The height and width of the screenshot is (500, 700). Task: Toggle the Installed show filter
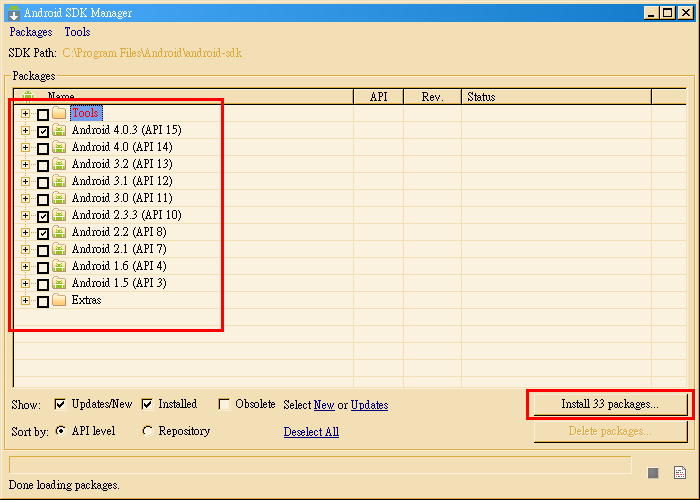(x=147, y=404)
